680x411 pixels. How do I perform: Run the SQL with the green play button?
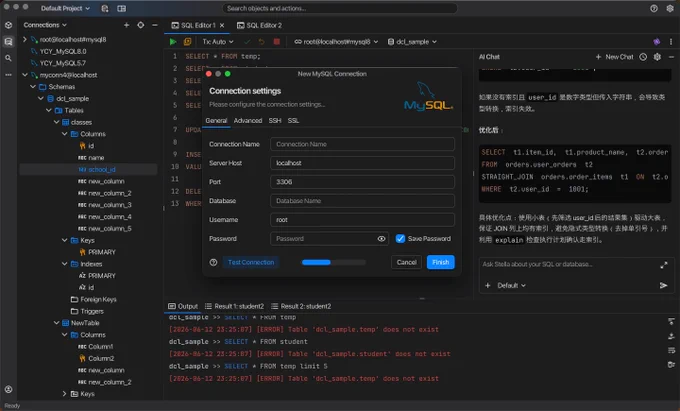(173, 42)
